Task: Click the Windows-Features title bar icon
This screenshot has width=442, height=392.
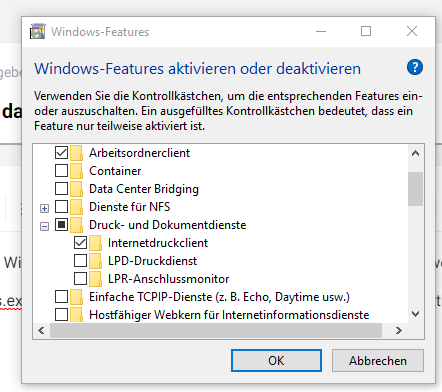Action: [37, 32]
